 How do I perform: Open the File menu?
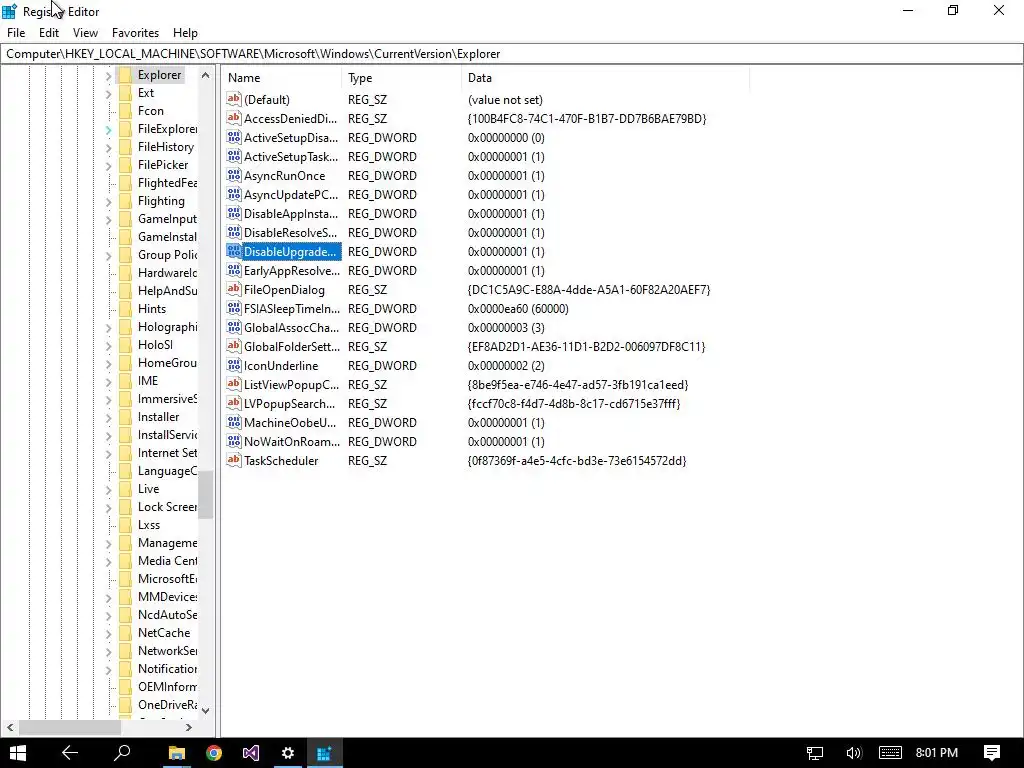tap(16, 33)
